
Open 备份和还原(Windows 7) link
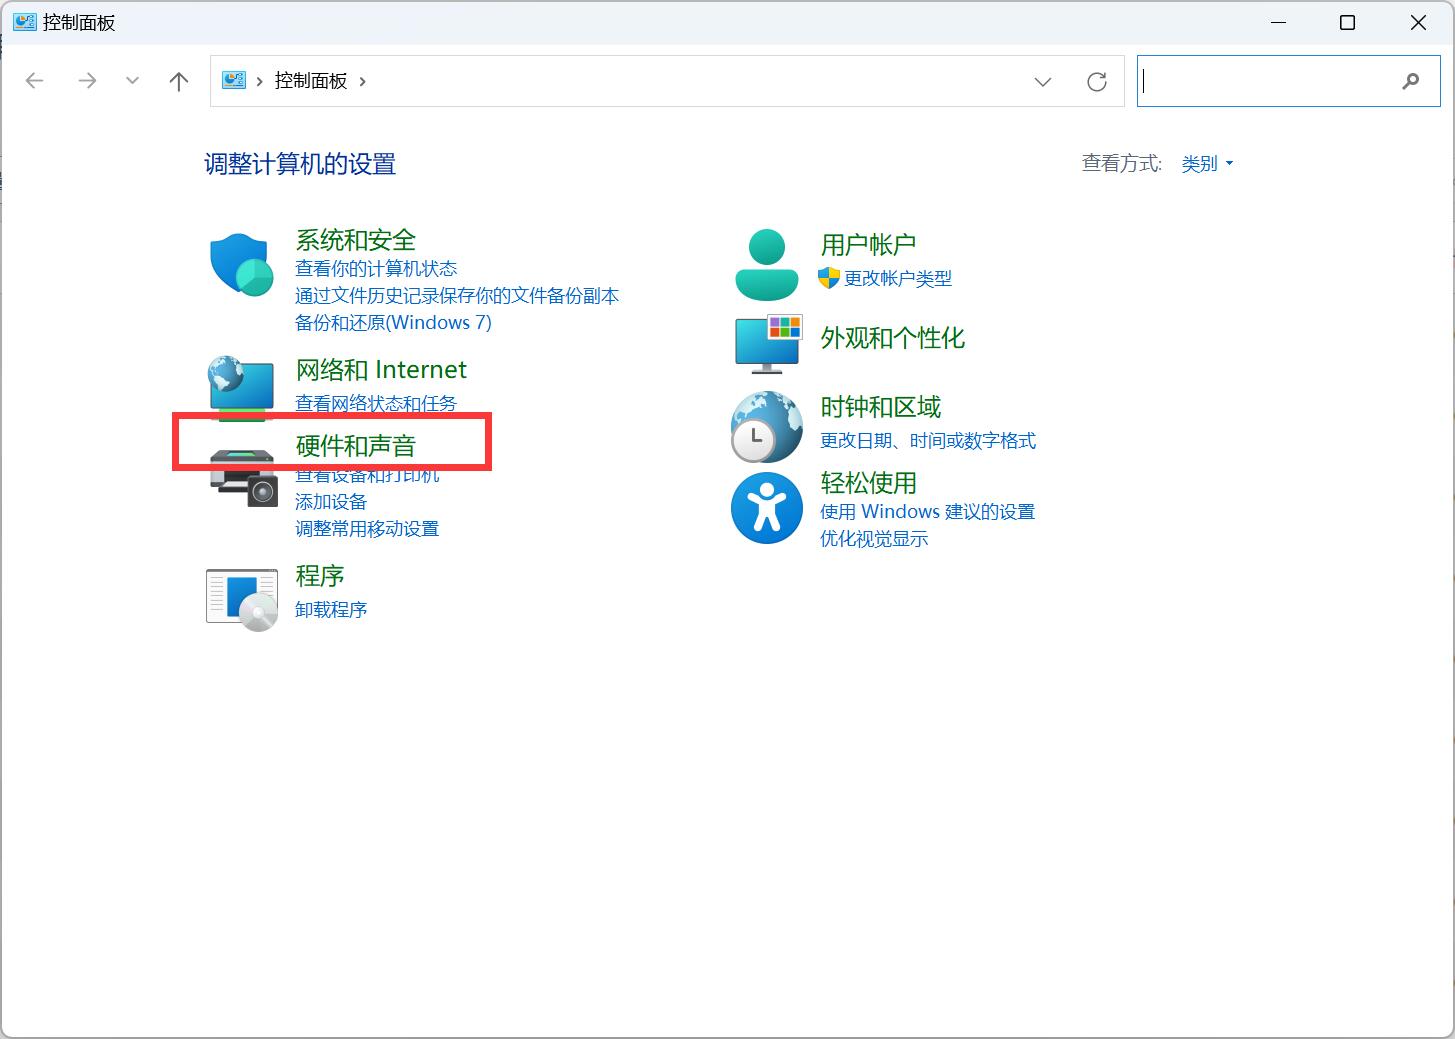click(x=393, y=323)
